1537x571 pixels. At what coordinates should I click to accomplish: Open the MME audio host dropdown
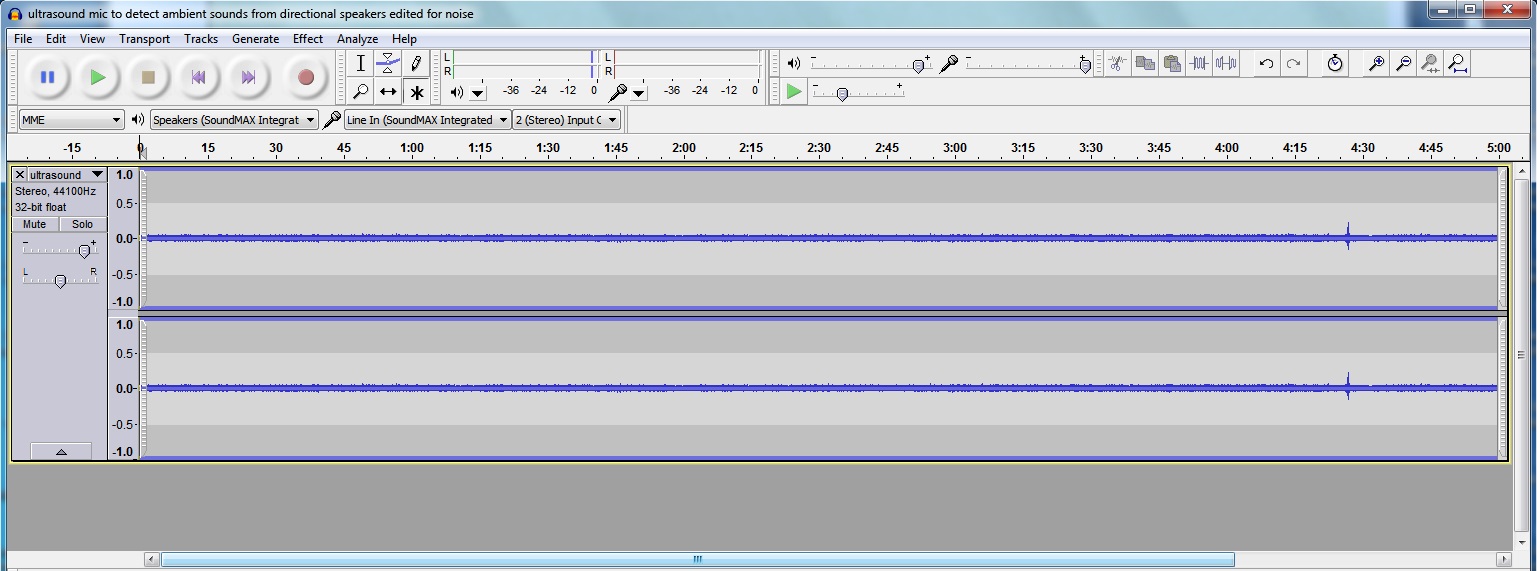(x=70, y=120)
